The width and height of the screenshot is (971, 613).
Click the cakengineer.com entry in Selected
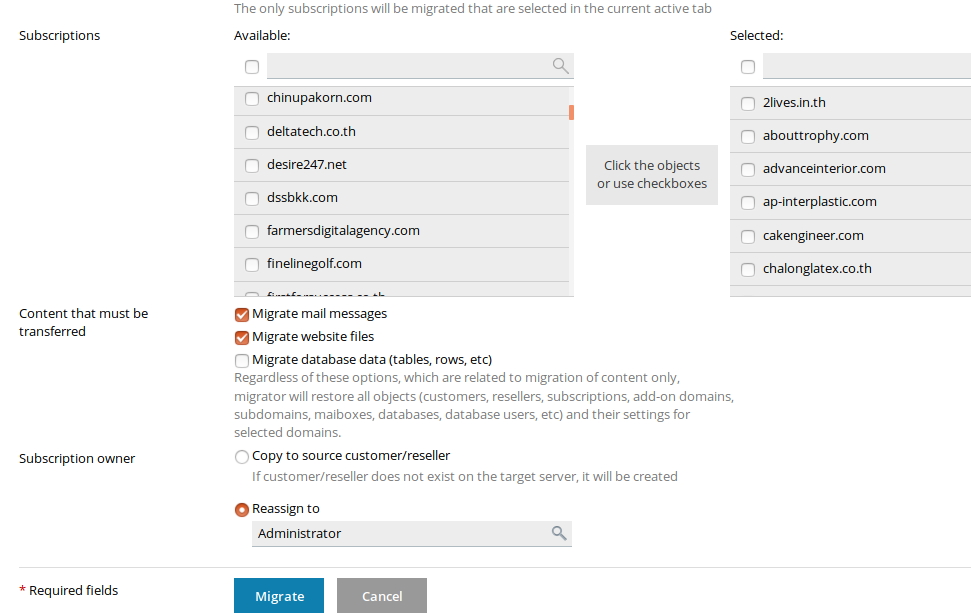[x=813, y=236]
